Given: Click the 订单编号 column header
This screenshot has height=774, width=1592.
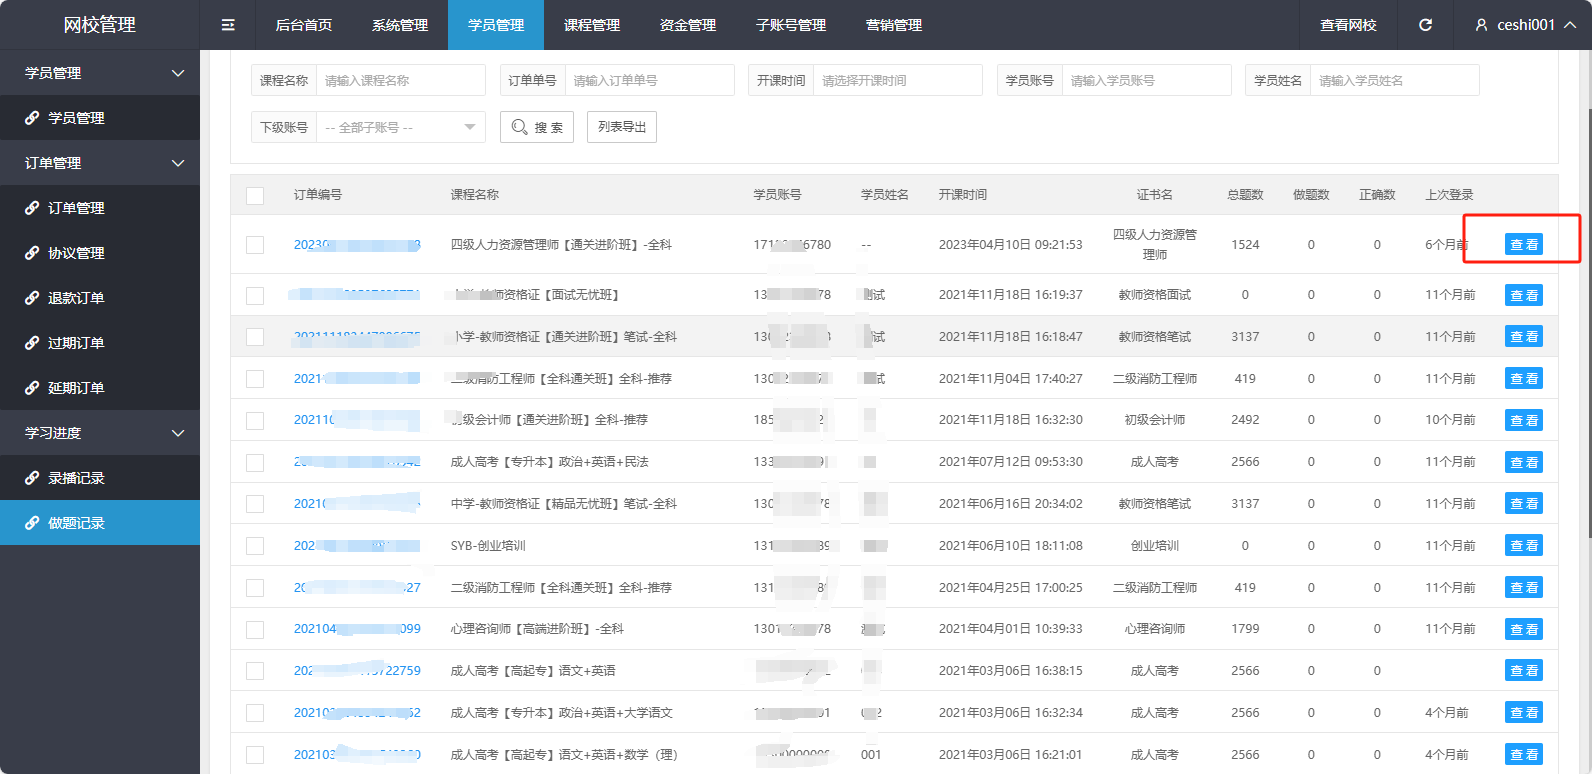Looking at the screenshot, I should (318, 195).
